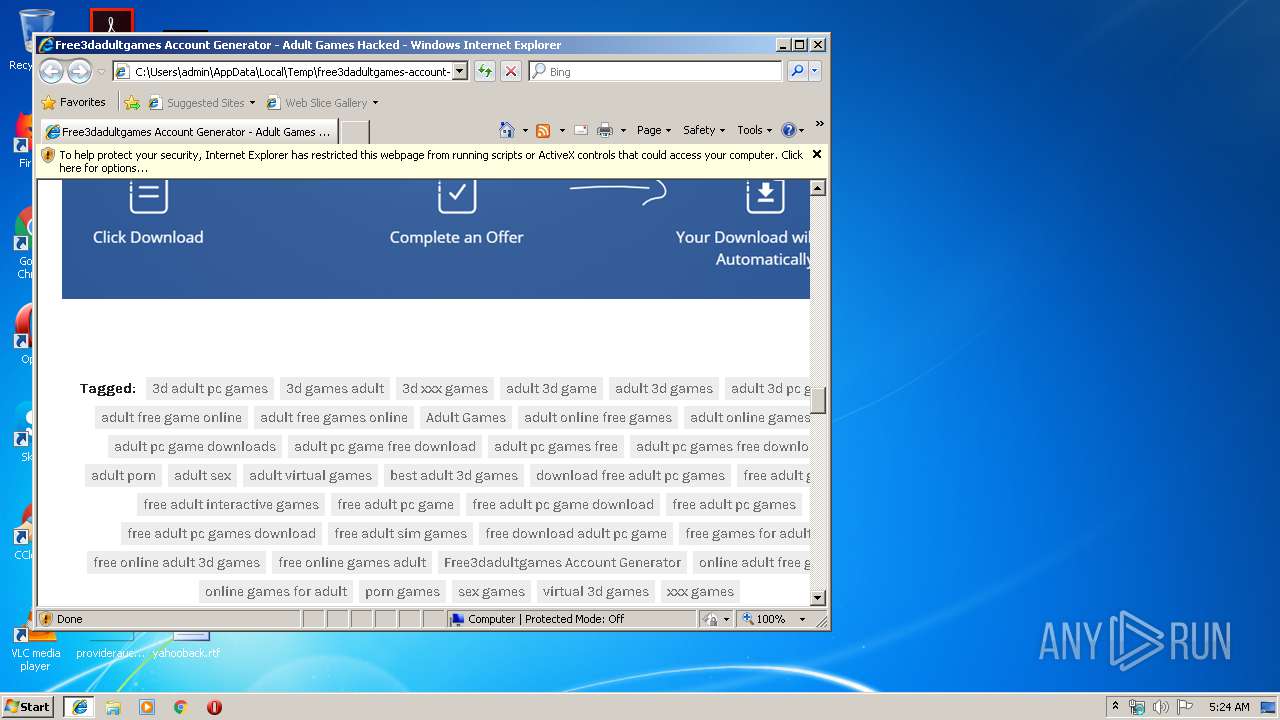
Task: Click the Favorites button label
Action: coord(82,102)
